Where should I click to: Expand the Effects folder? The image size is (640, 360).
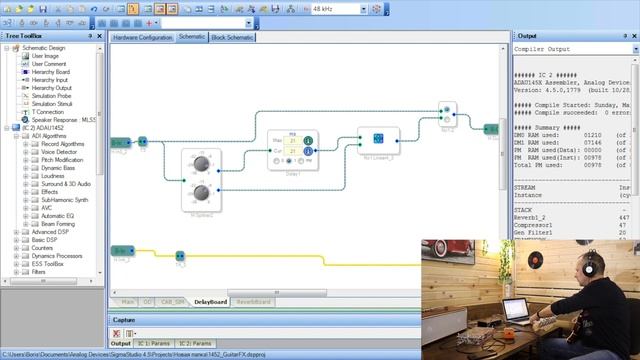click(x=26, y=192)
